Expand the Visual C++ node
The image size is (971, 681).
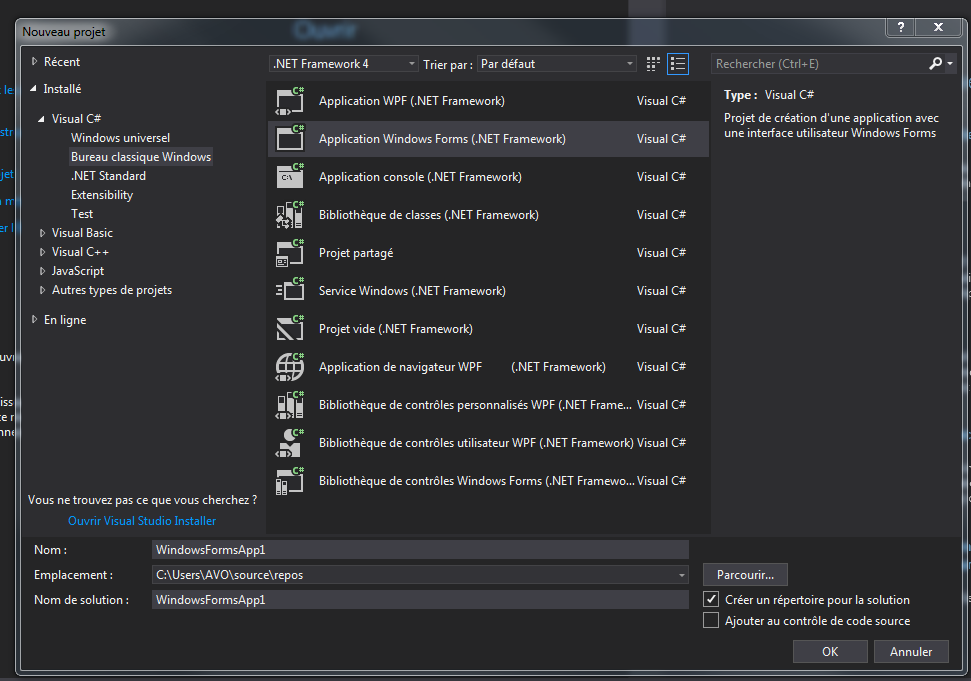[42, 252]
